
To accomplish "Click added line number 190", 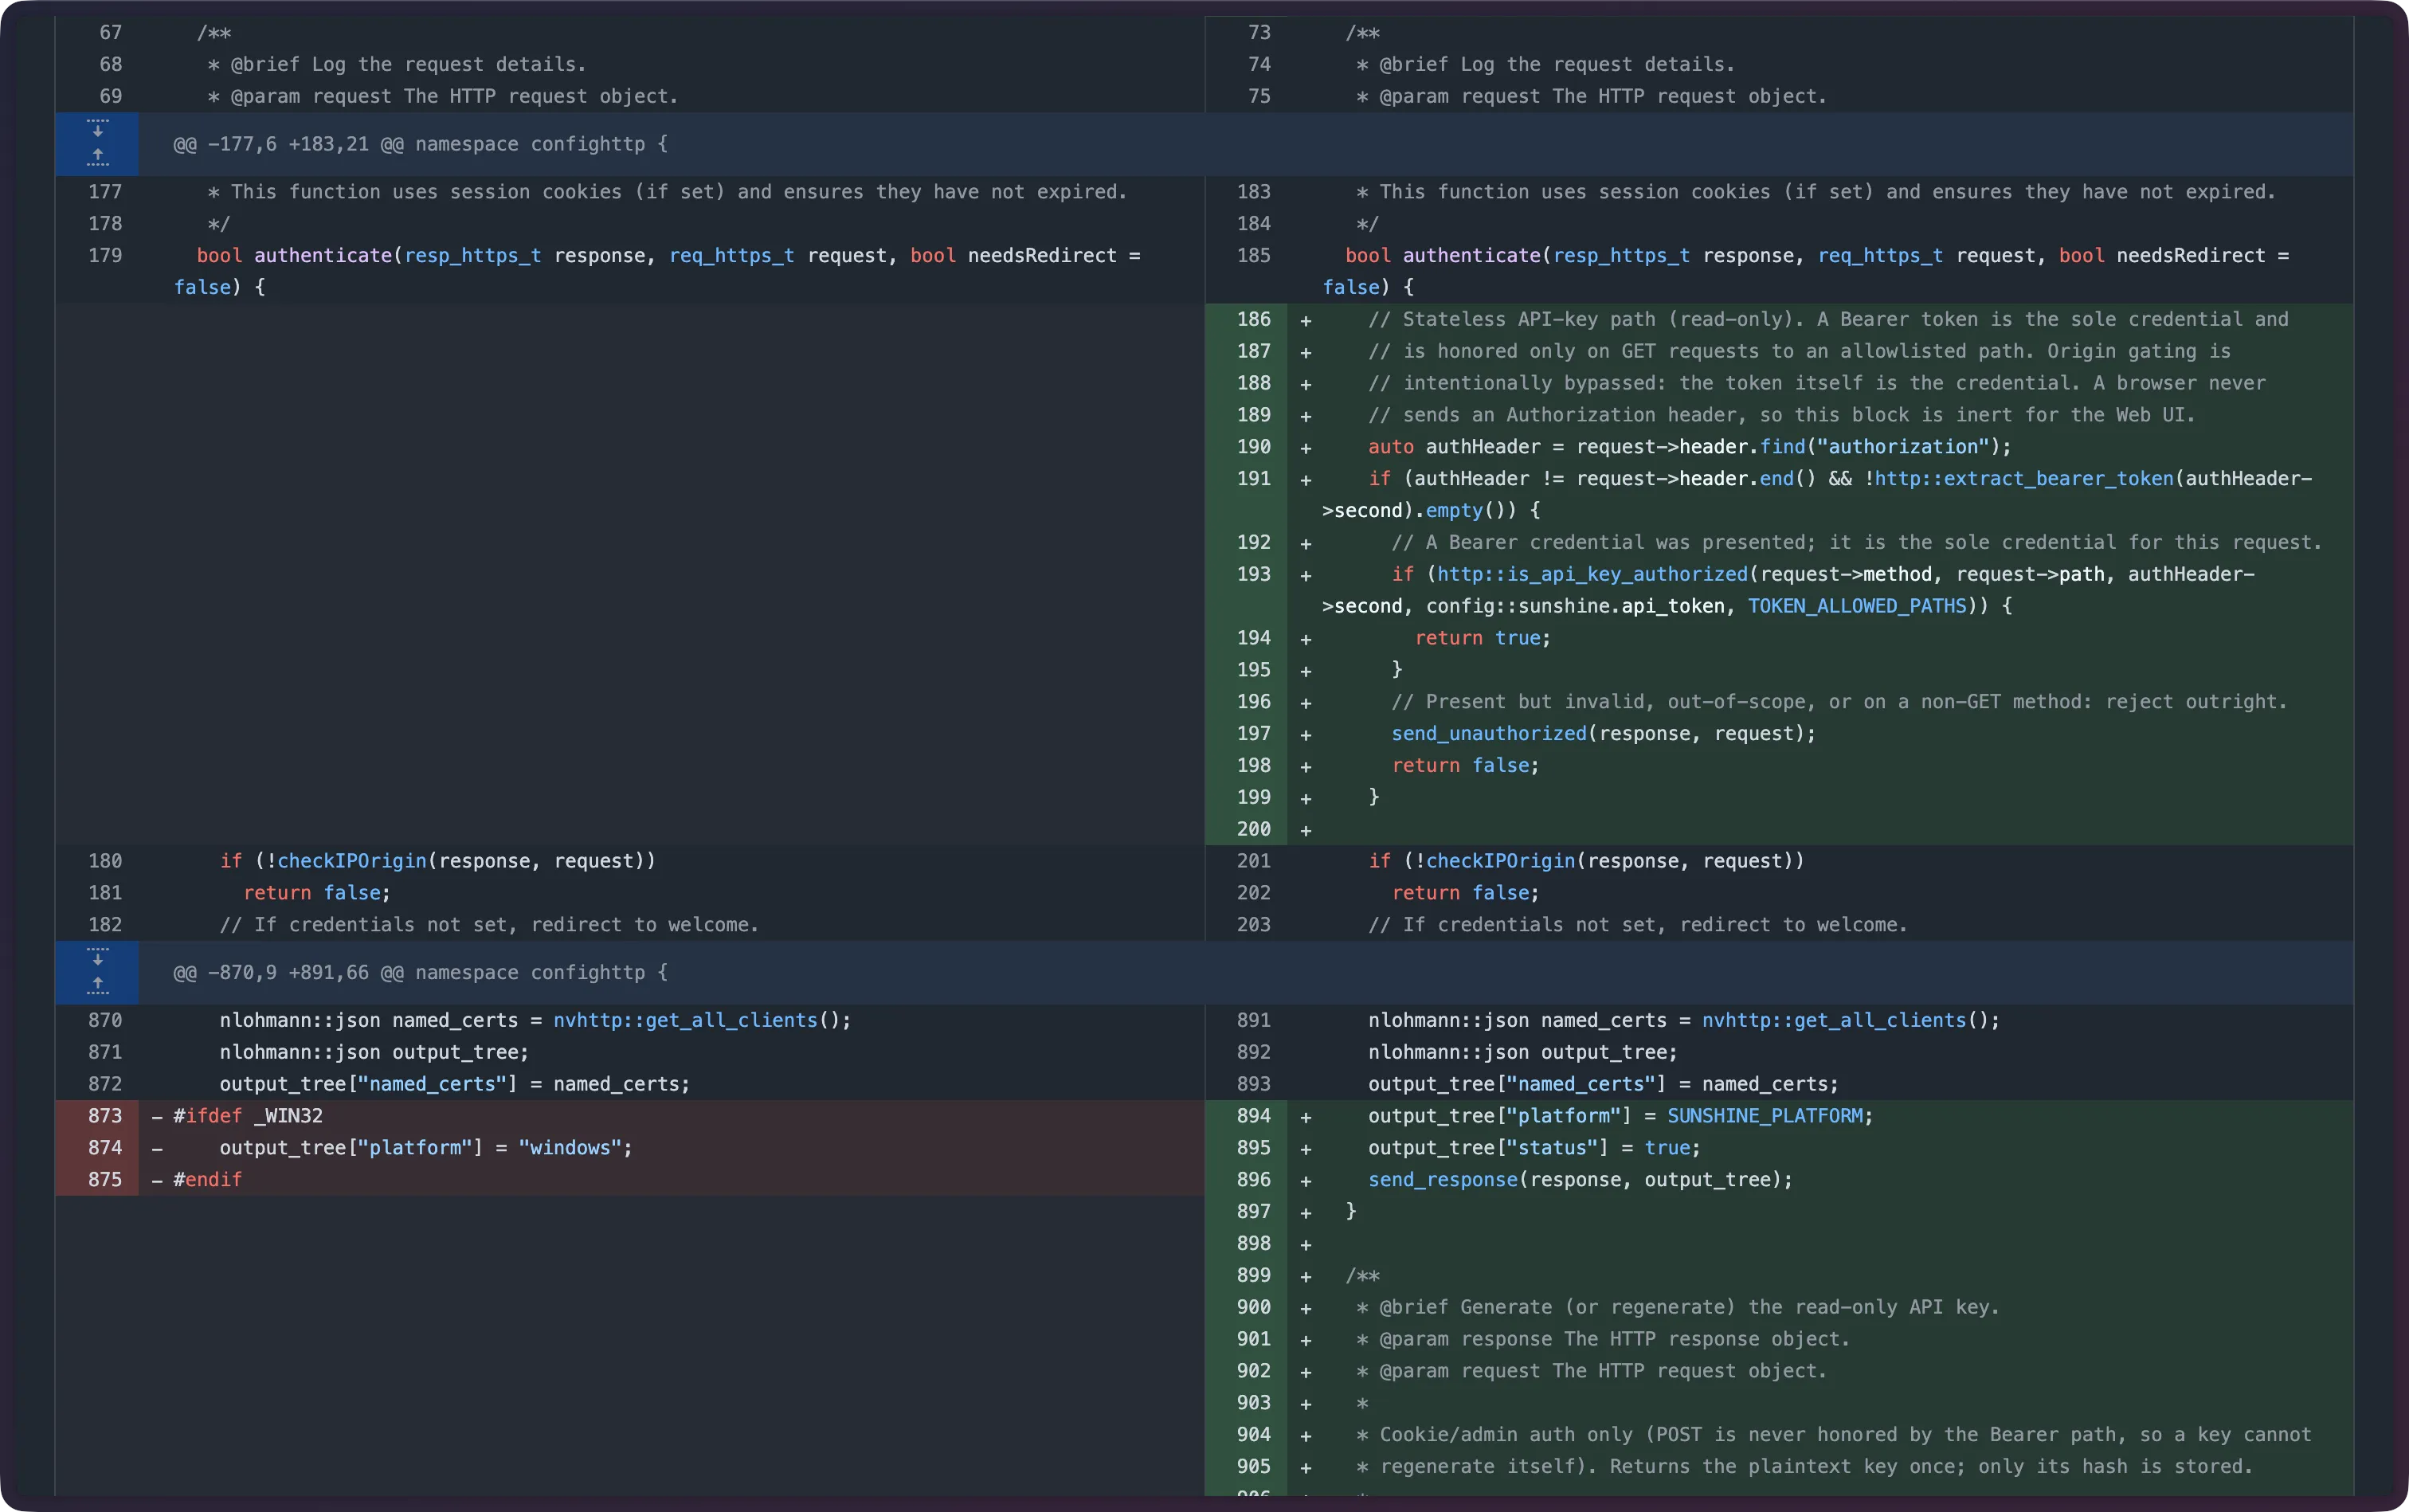I will pyautogui.click(x=1253, y=447).
